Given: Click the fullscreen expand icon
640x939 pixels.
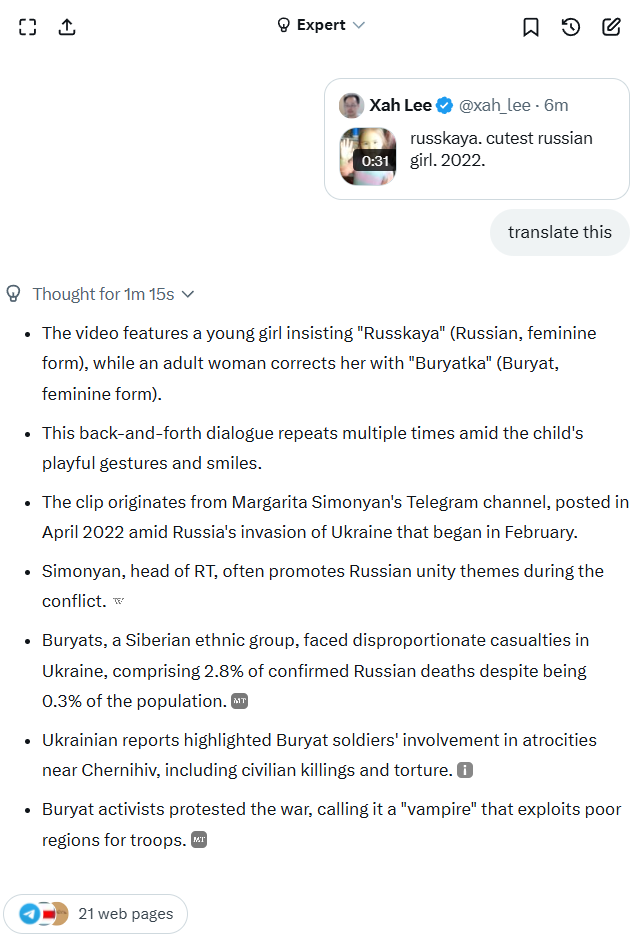Looking at the screenshot, I should coord(28,27).
